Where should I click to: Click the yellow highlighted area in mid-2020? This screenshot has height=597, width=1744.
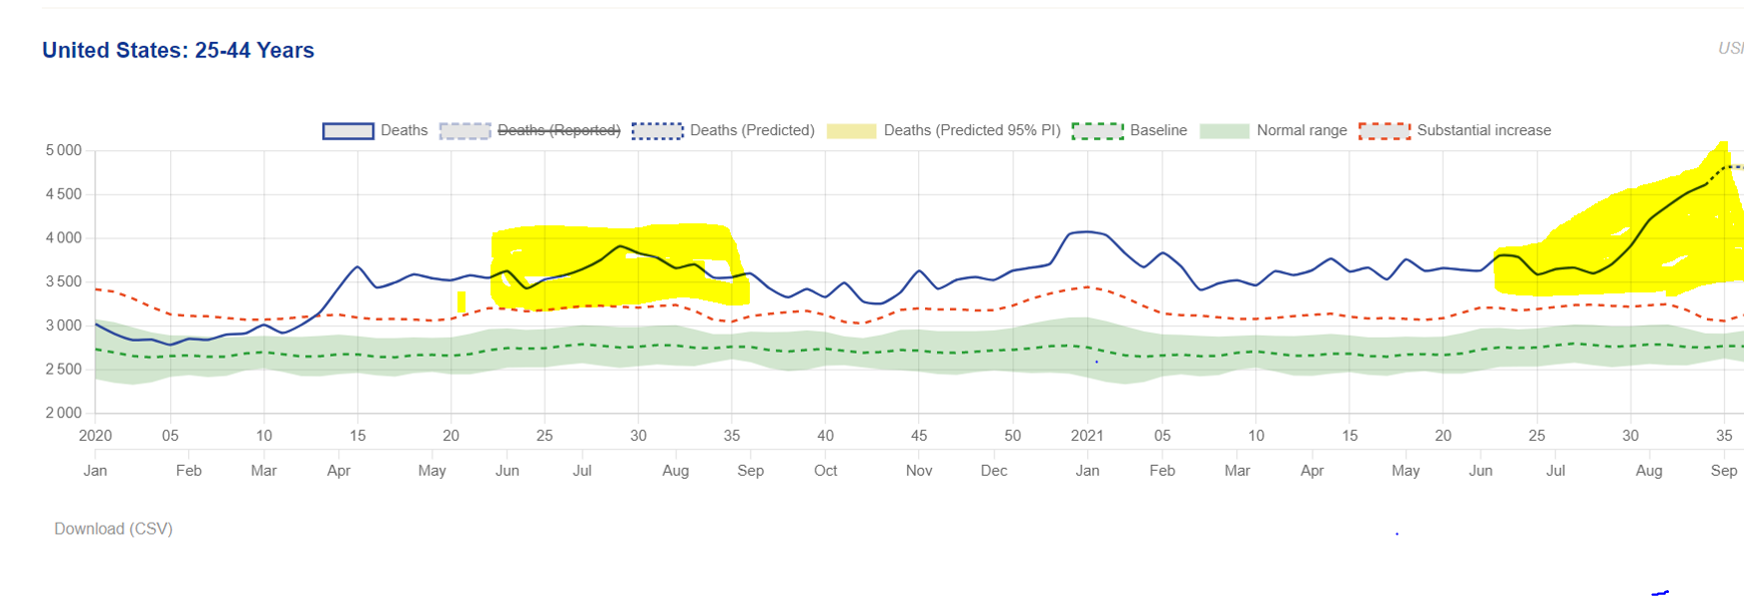click(620, 265)
